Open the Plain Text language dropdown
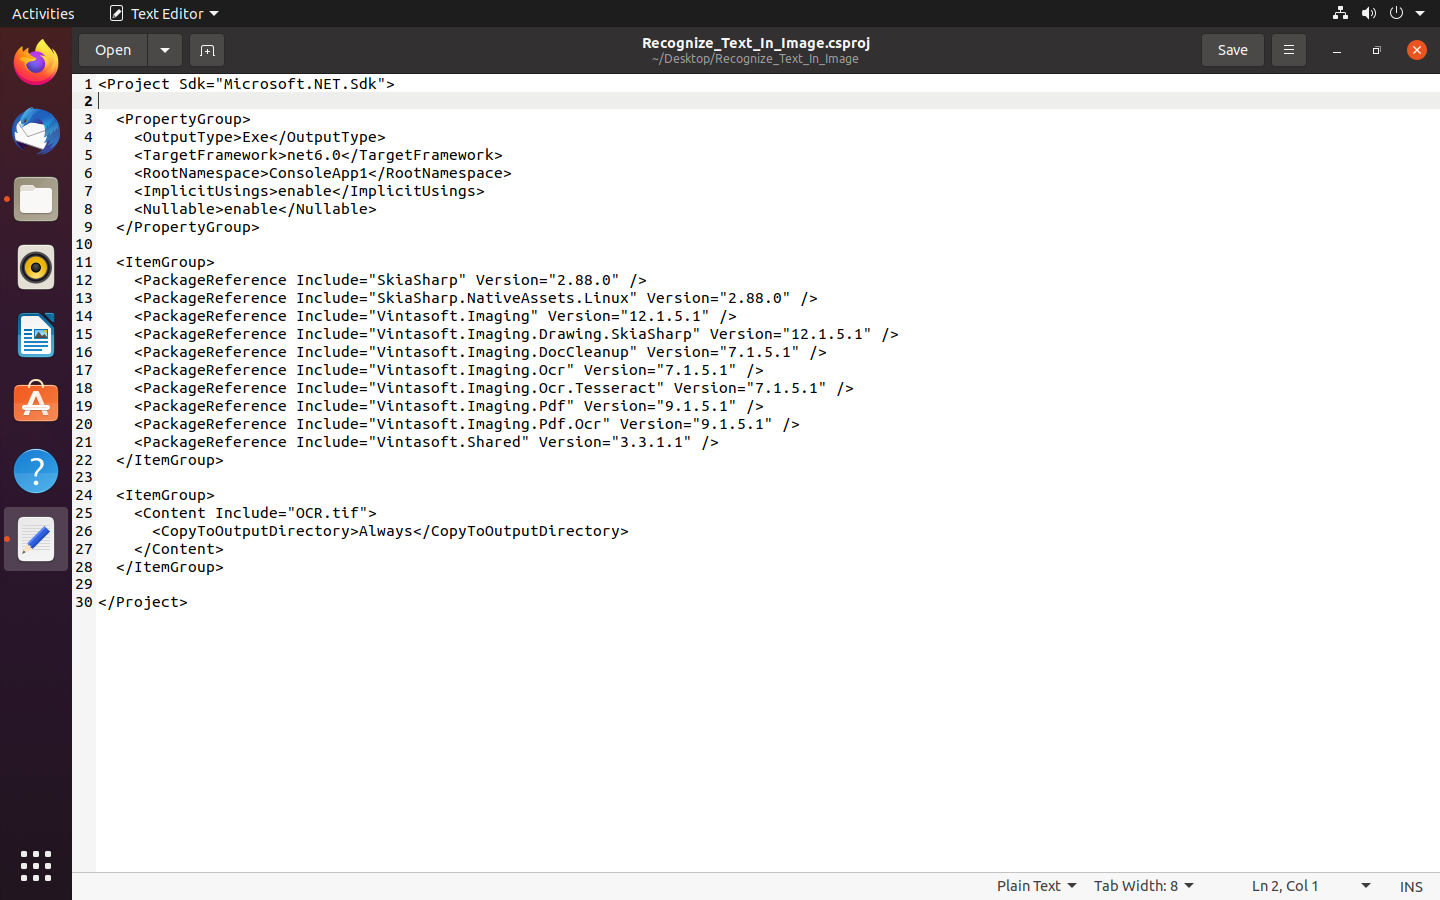Image resolution: width=1440 pixels, height=900 pixels. [x=1036, y=886]
